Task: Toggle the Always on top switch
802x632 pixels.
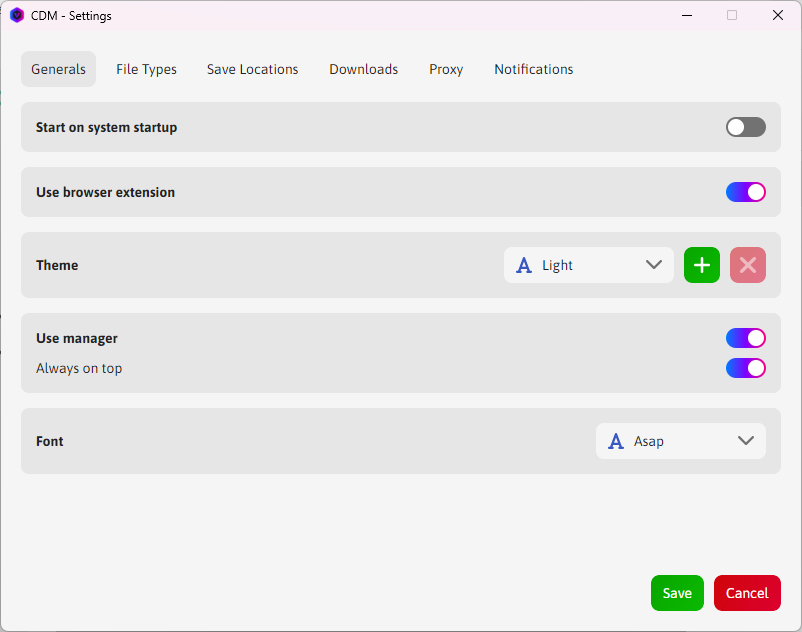Action: click(x=745, y=368)
